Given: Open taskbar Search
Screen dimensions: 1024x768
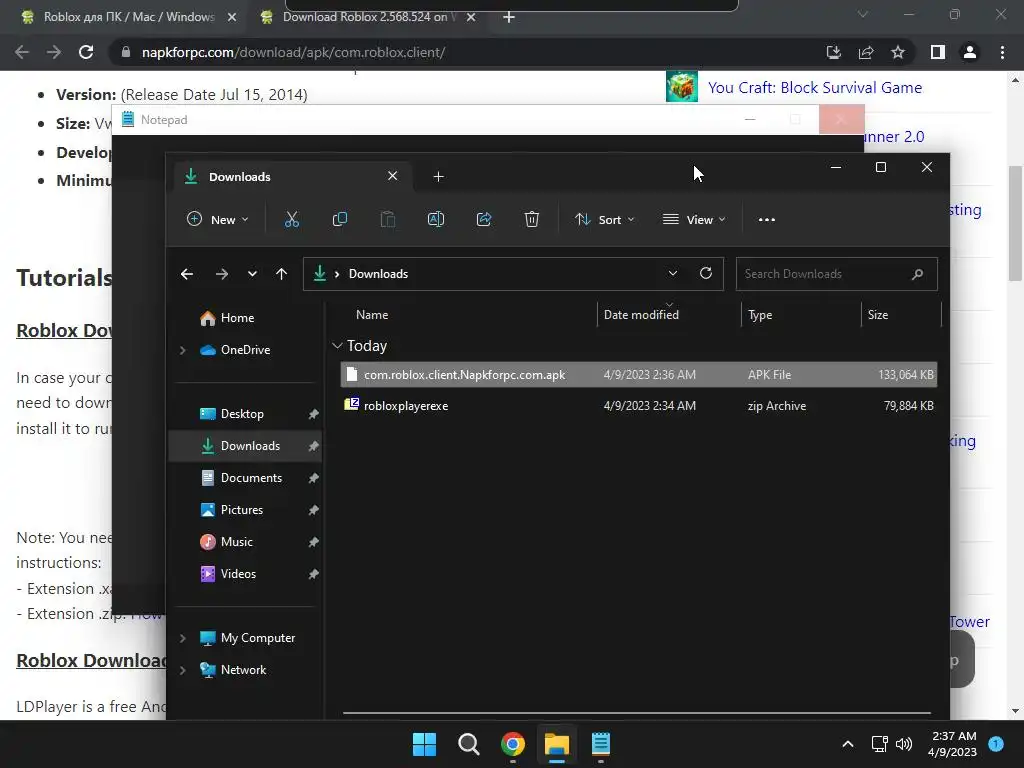Looking at the screenshot, I should pyautogui.click(x=468, y=744).
